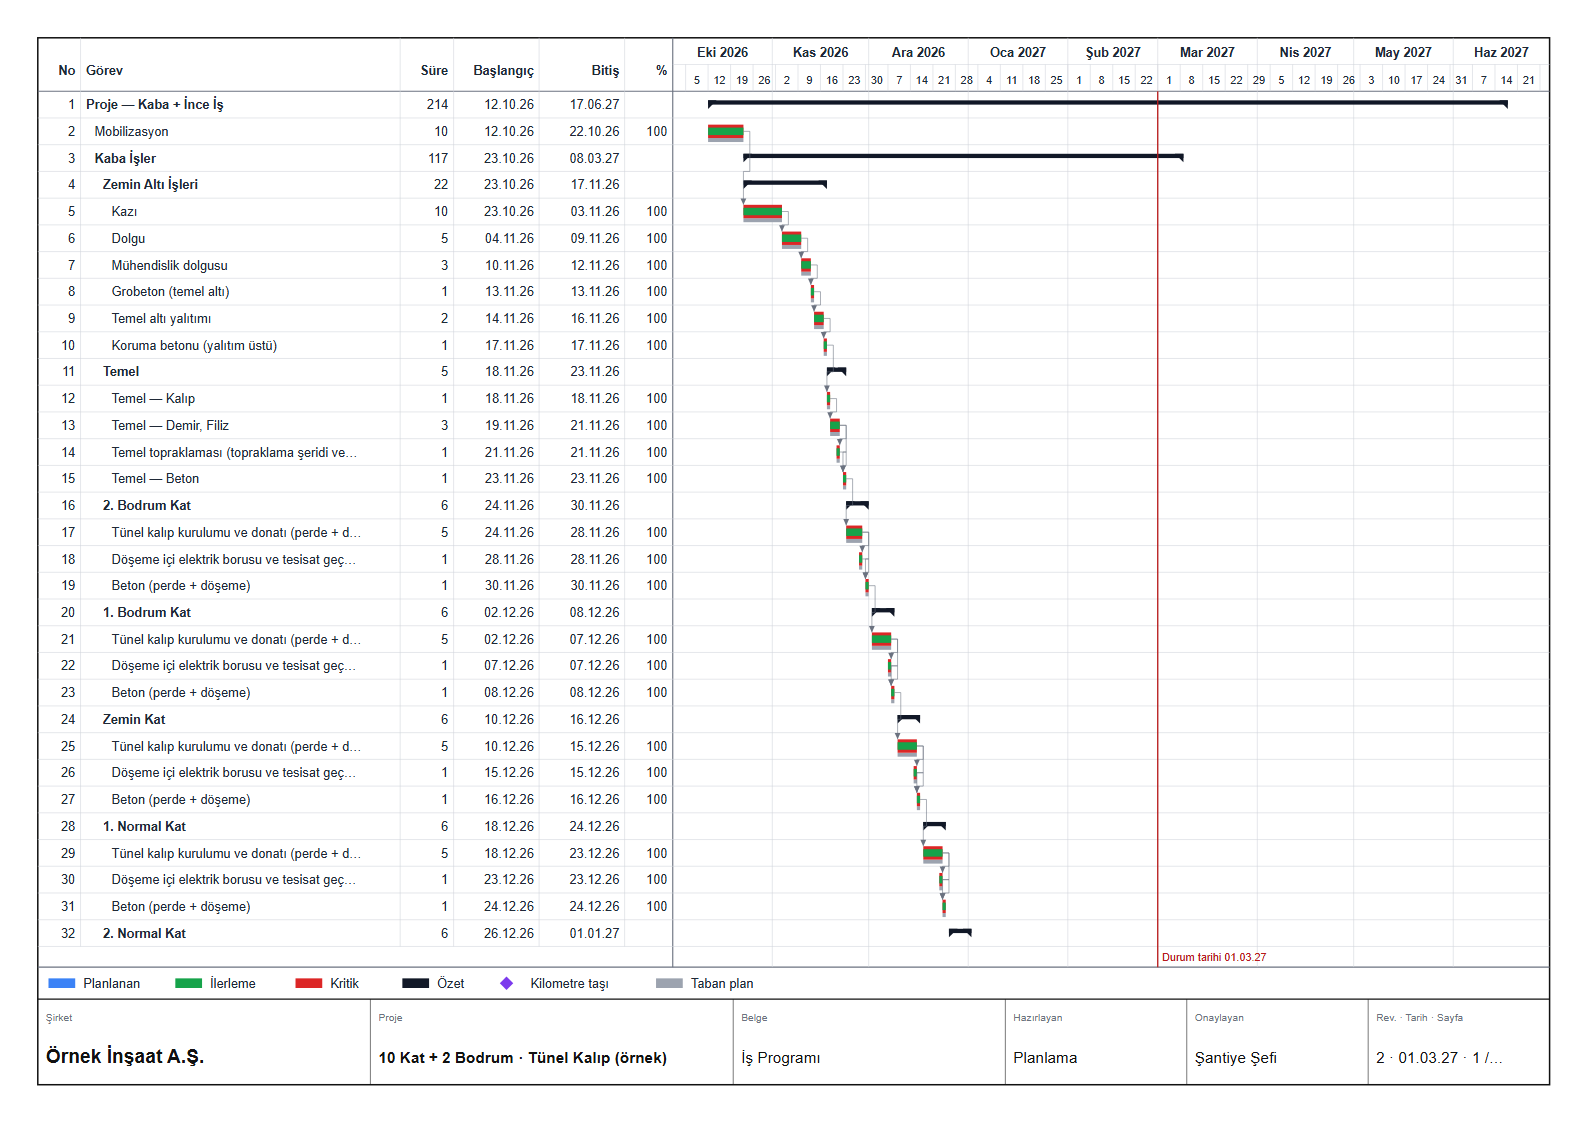Select the Kazı task bar in chart
The width and height of the screenshot is (1588, 1123).
763,212
